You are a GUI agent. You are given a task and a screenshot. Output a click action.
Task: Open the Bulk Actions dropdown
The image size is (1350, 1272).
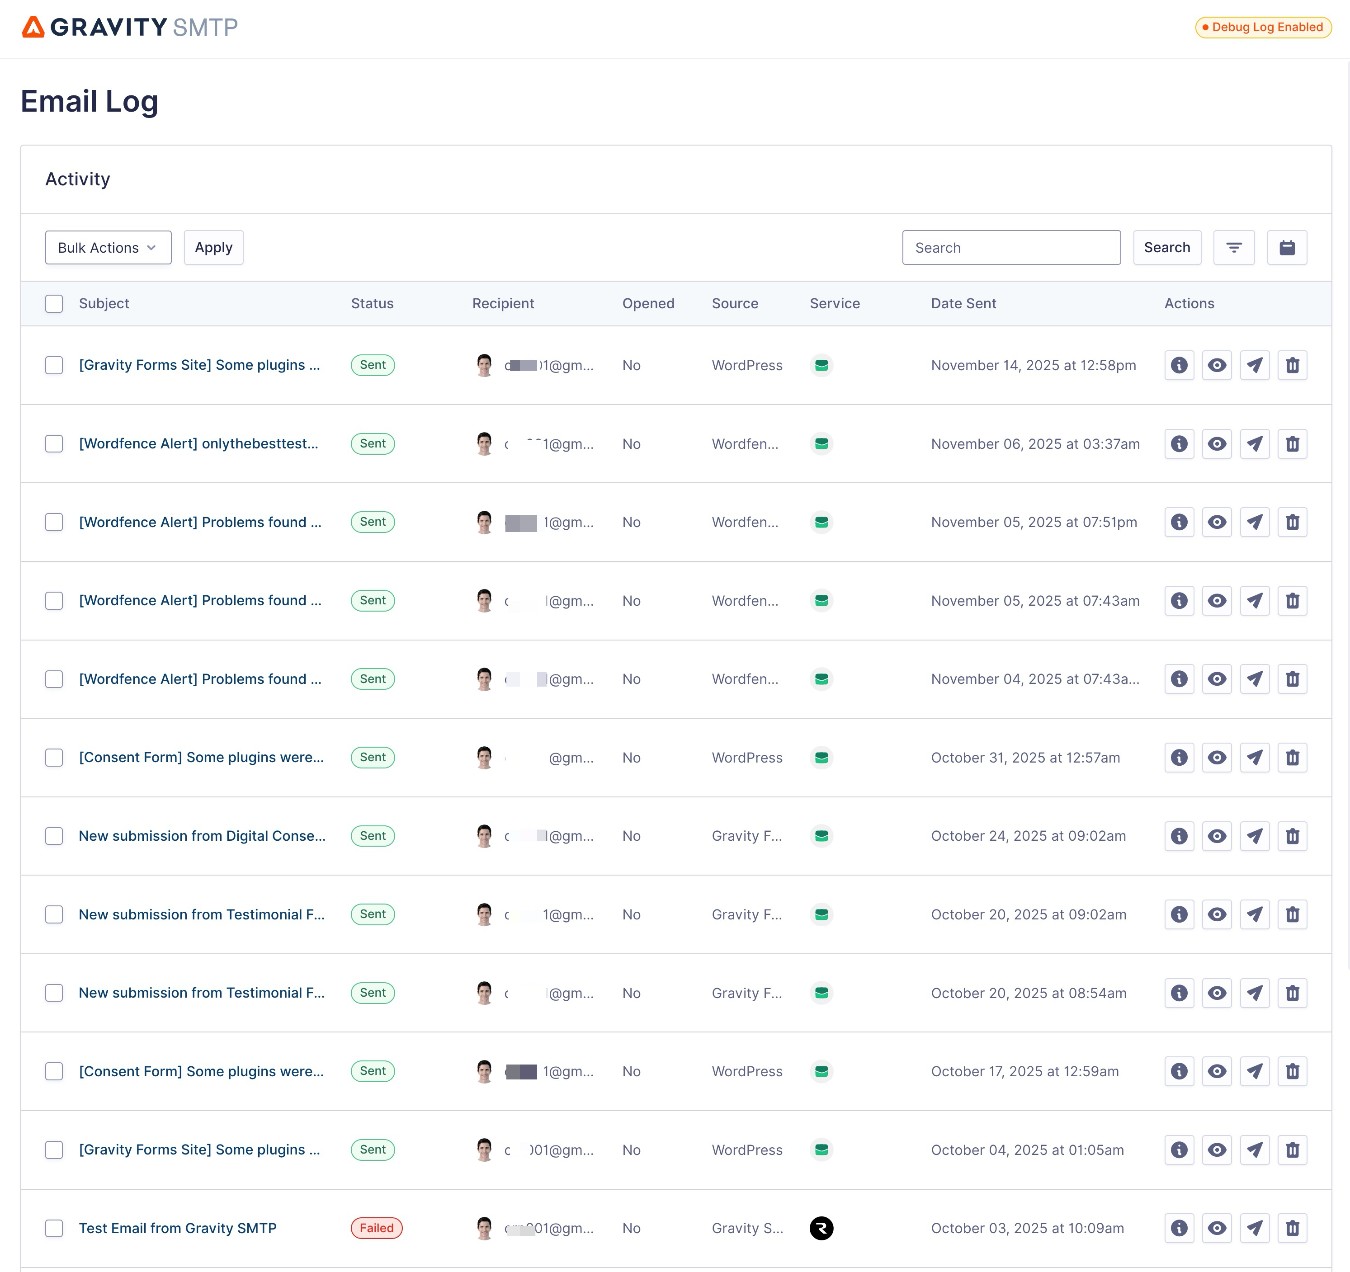click(107, 247)
